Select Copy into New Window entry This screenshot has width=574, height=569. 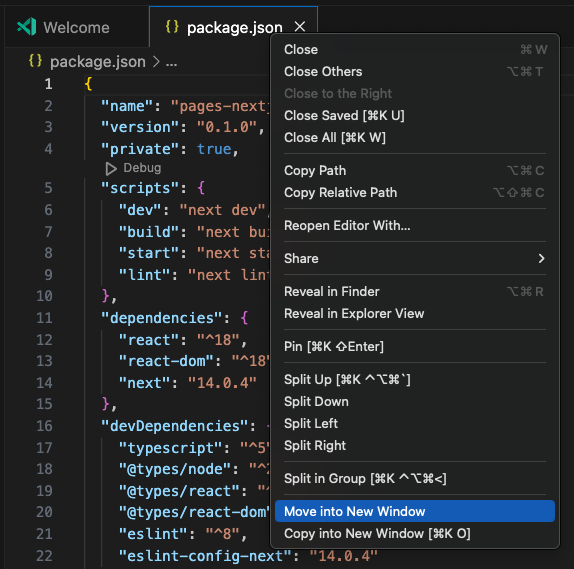tap(415, 533)
